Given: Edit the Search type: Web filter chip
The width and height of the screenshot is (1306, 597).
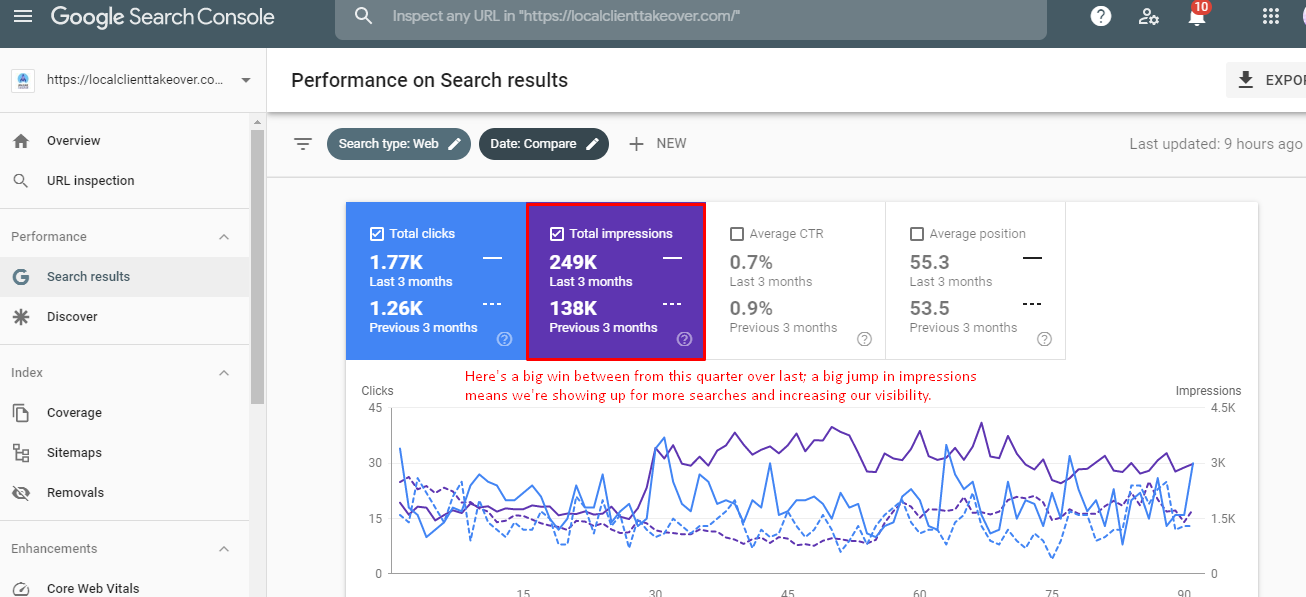Looking at the screenshot, I should tap(399, 144).
